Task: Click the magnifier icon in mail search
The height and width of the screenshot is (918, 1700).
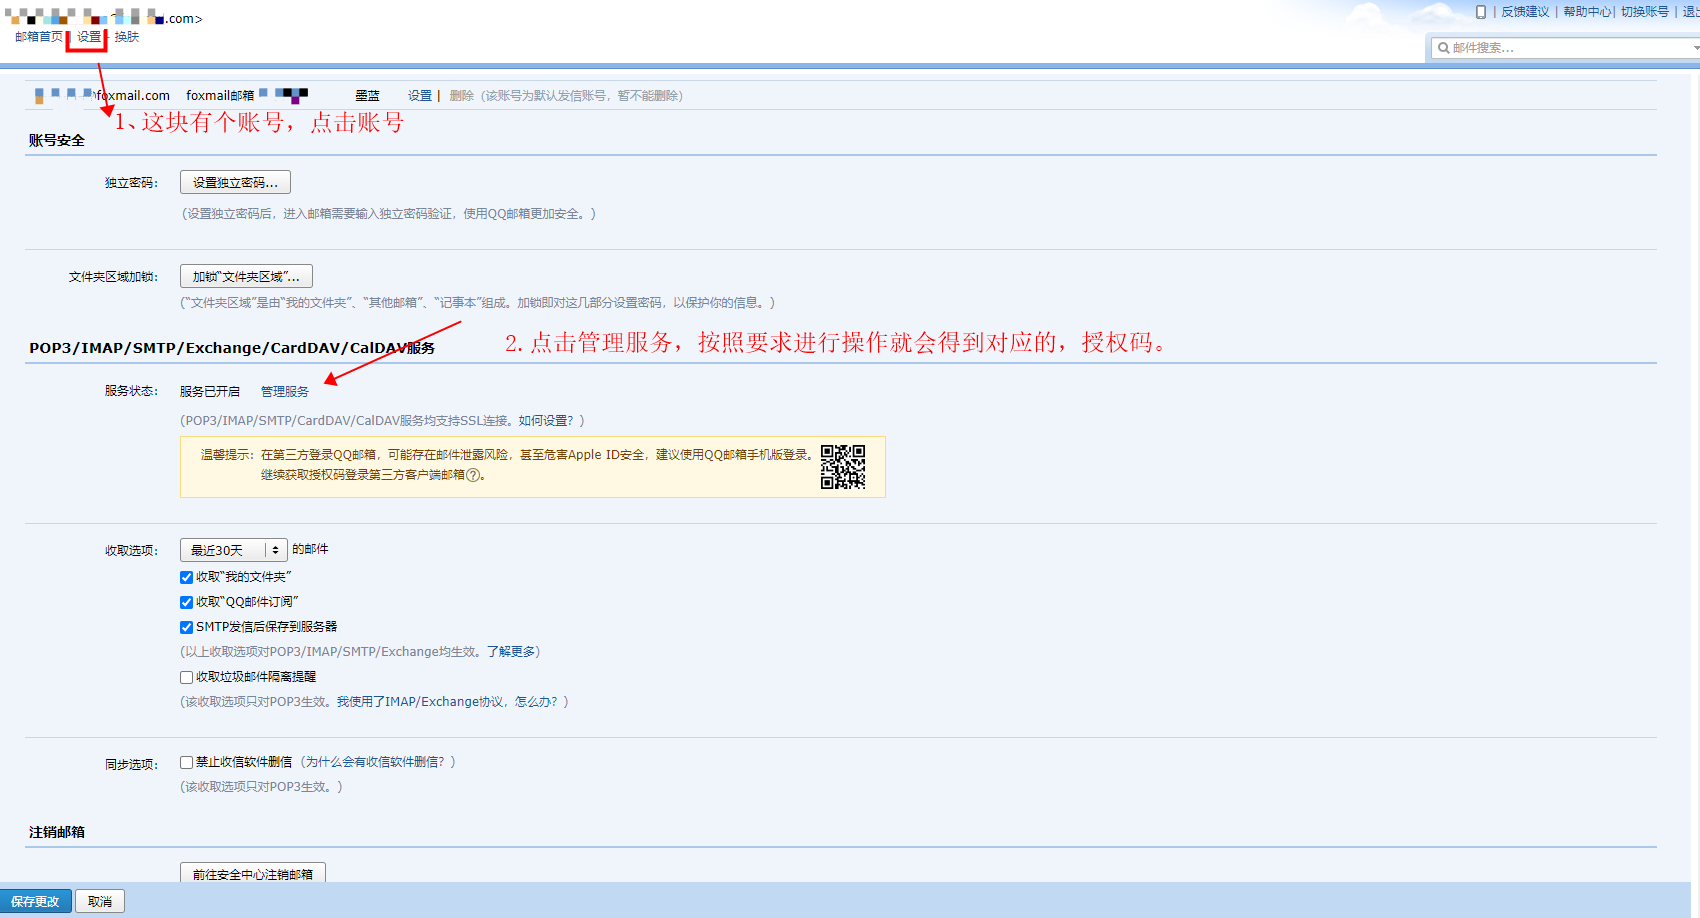Action: click(x=1444, y=48)
